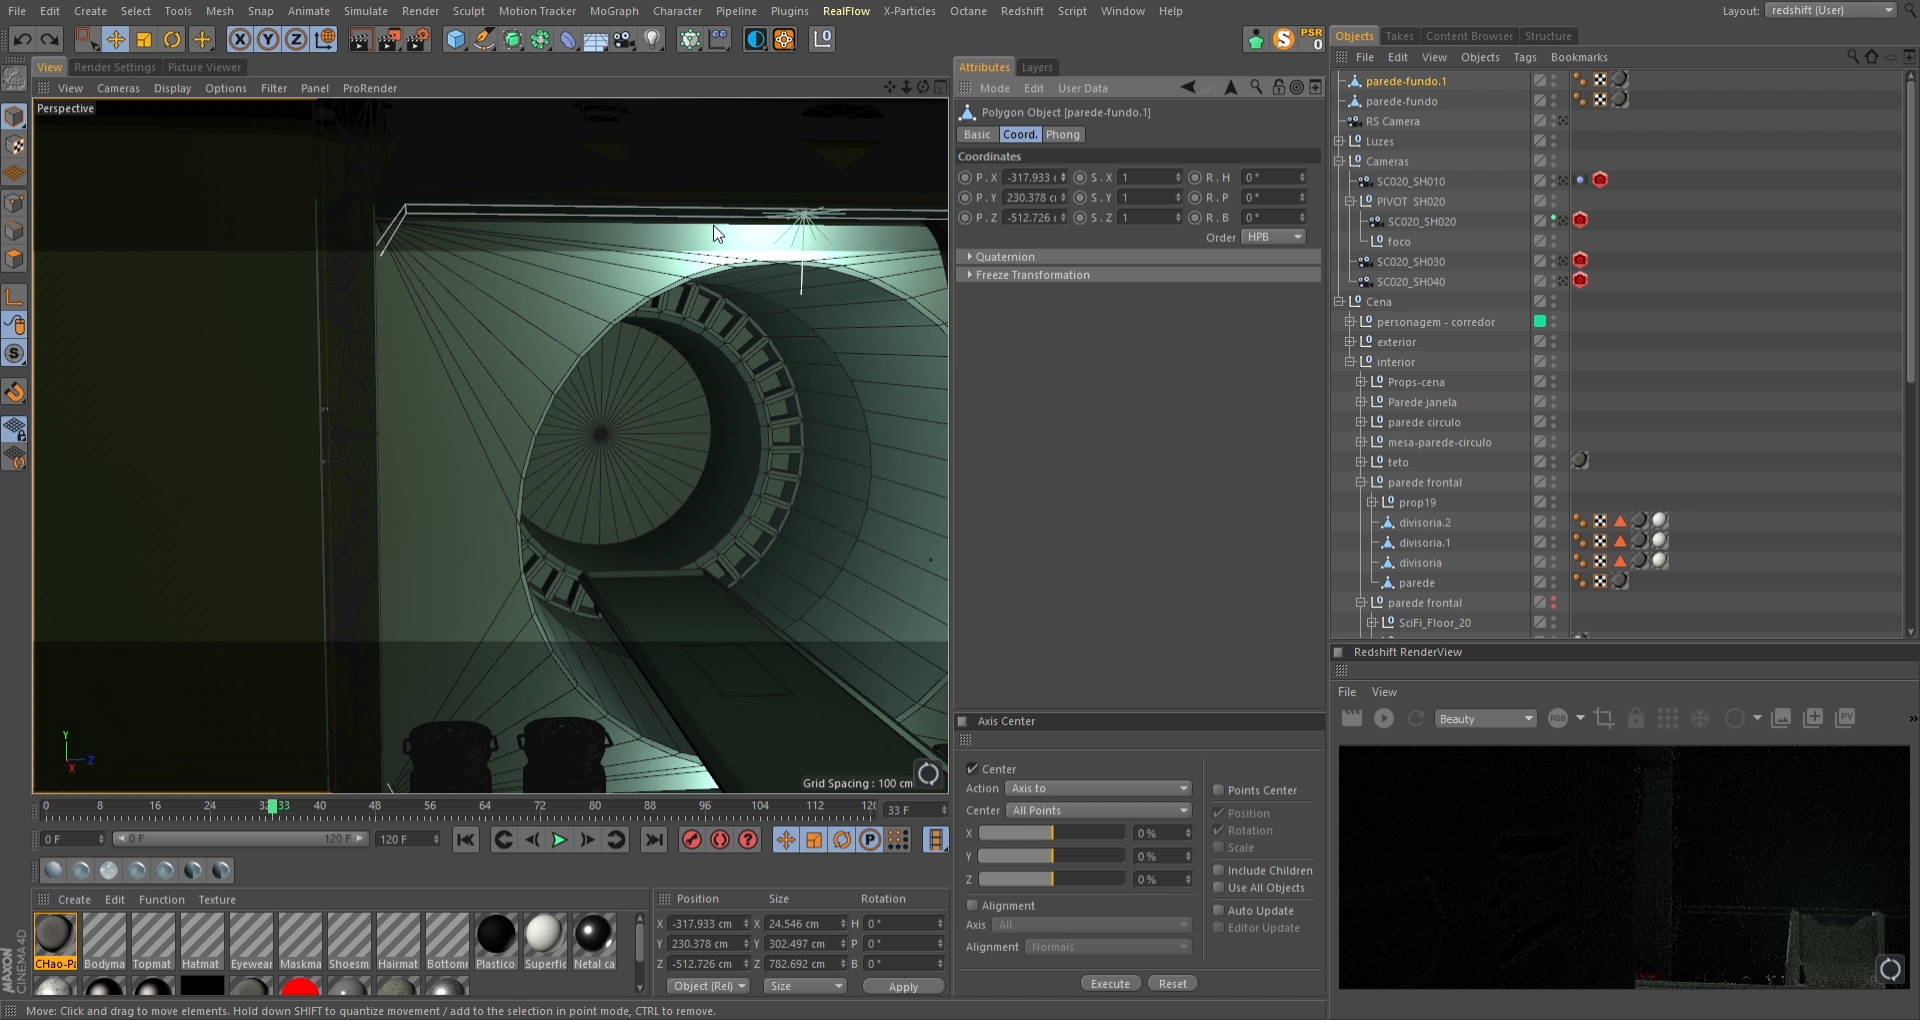Screen dimensions: 1920x1020
Task: Toggle Z axis lock
Action: coord(296,39)
